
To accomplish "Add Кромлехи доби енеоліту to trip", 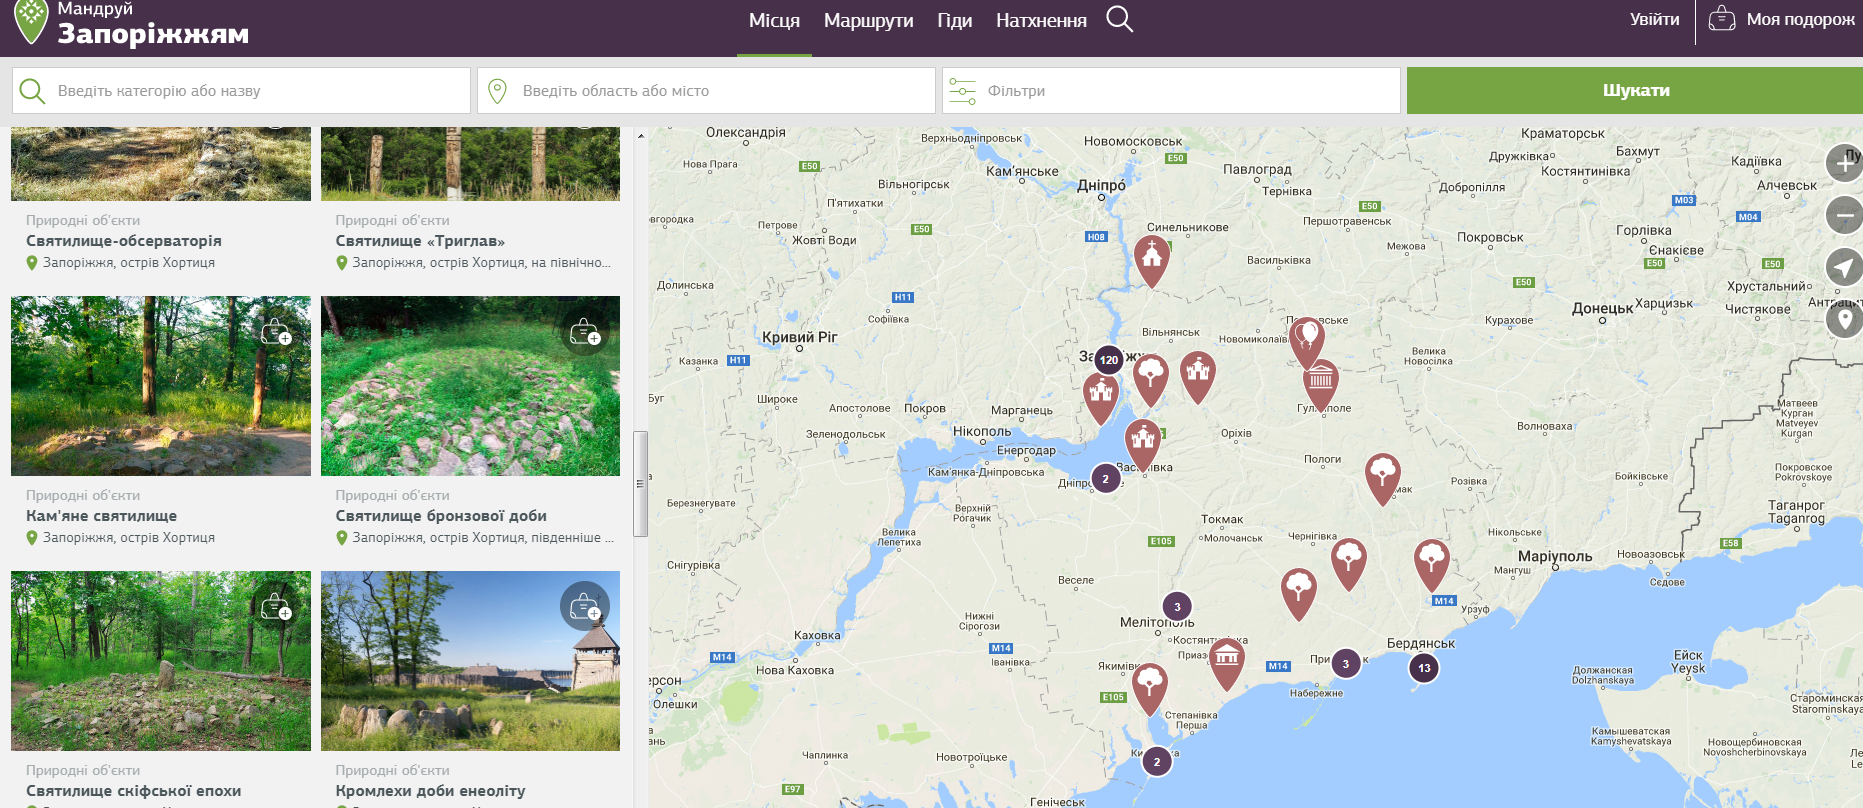I will pyautogui.click(x=585, y=607).
